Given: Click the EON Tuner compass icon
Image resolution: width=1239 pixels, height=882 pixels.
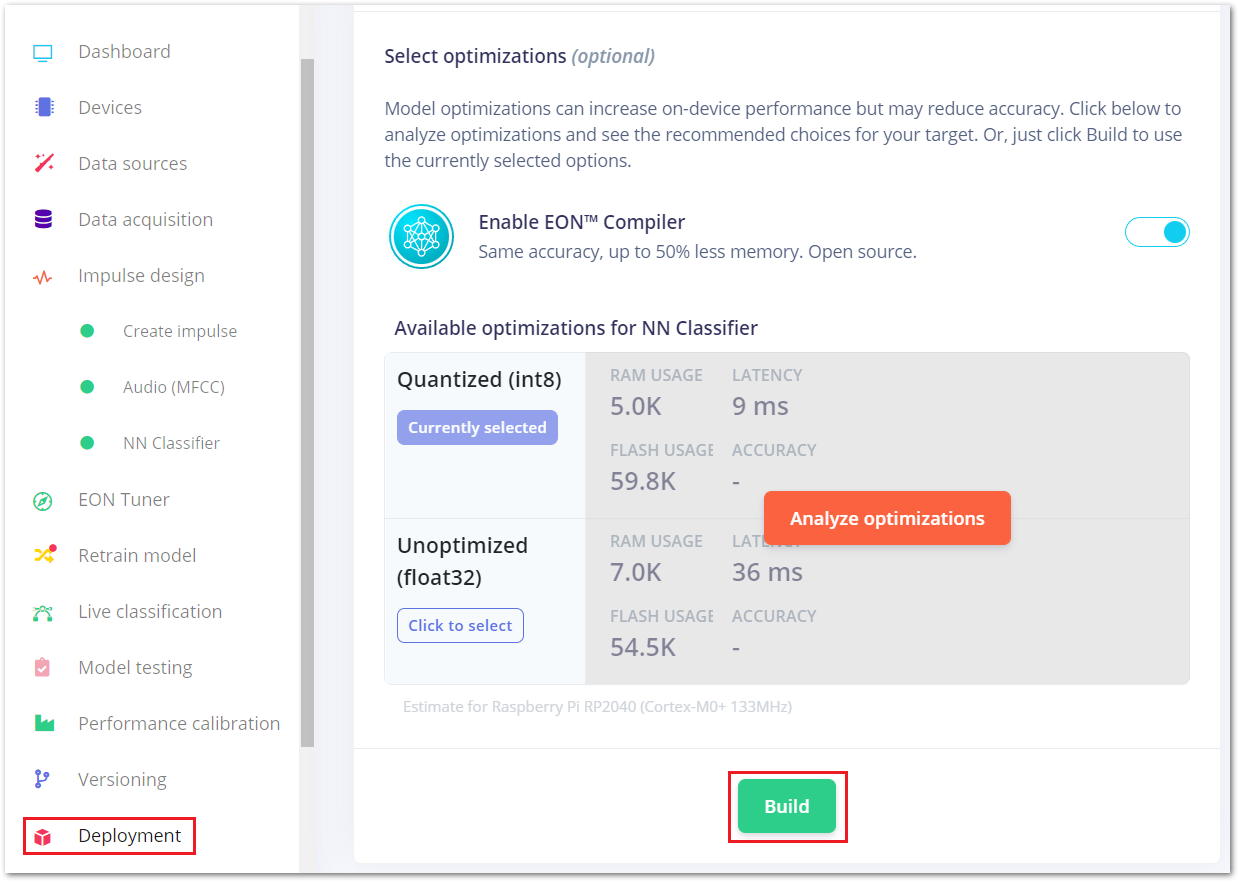Looking at the screenshot, I should click(43, 500).
